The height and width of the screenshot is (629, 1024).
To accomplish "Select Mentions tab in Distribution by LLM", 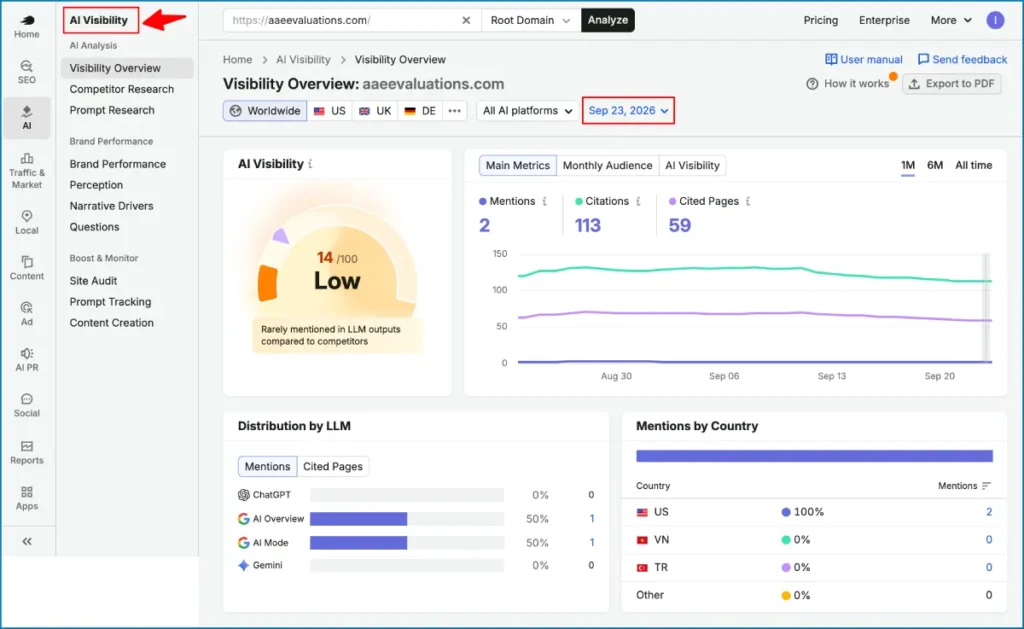I will click(x=267, y=466).
